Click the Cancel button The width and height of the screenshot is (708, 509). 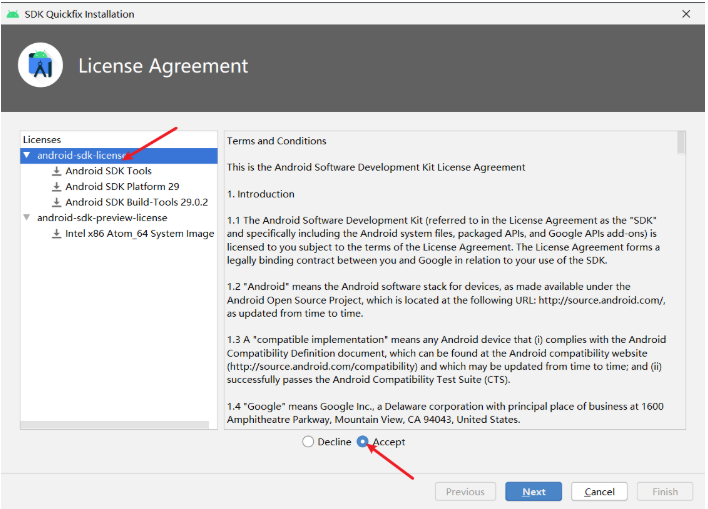click(x=599, y=491)
